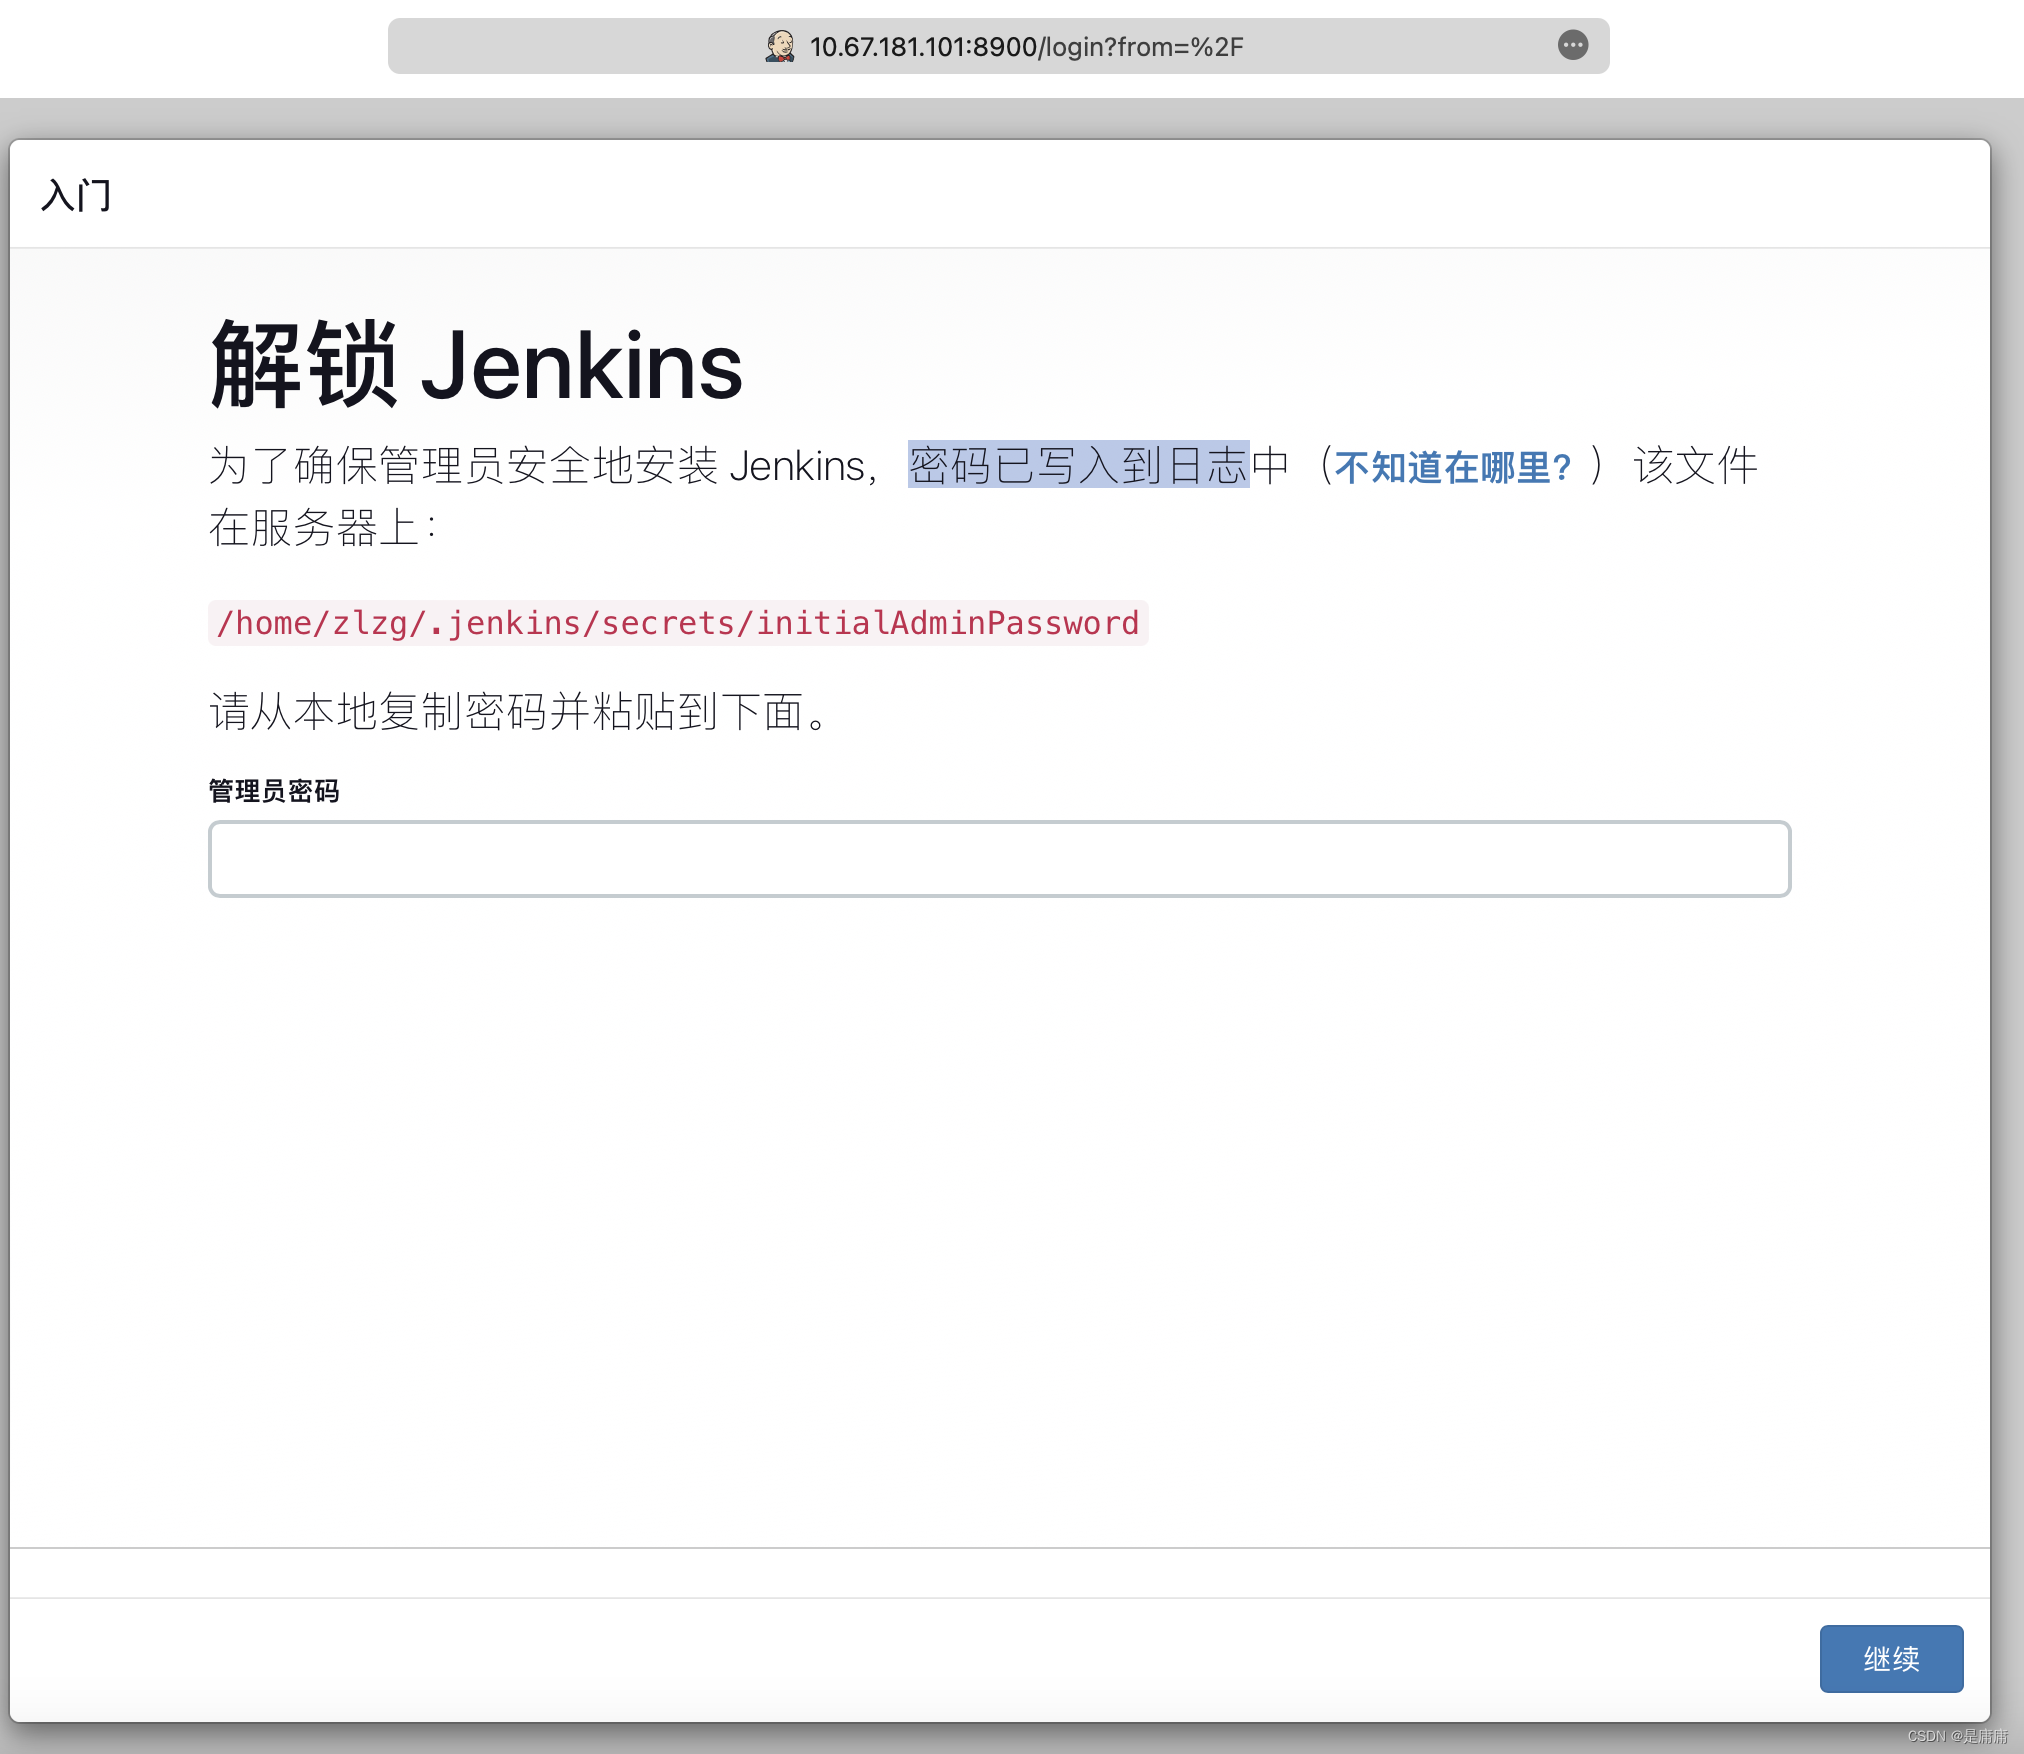Click the 中 character after highlighted text
The image size is (2024, 1754).
pyautogui.click(x=1270, y=466)
